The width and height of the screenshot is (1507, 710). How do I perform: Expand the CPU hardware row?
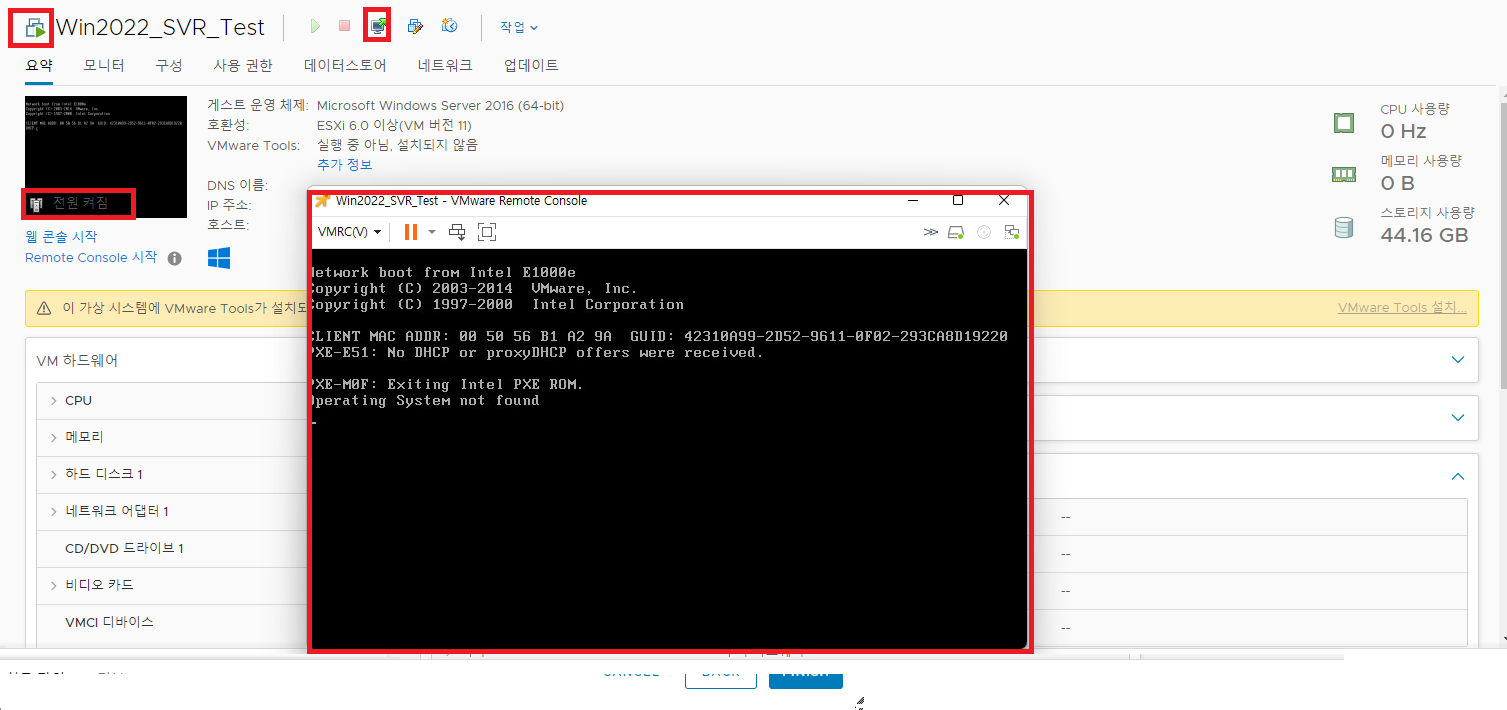(54, 401)
